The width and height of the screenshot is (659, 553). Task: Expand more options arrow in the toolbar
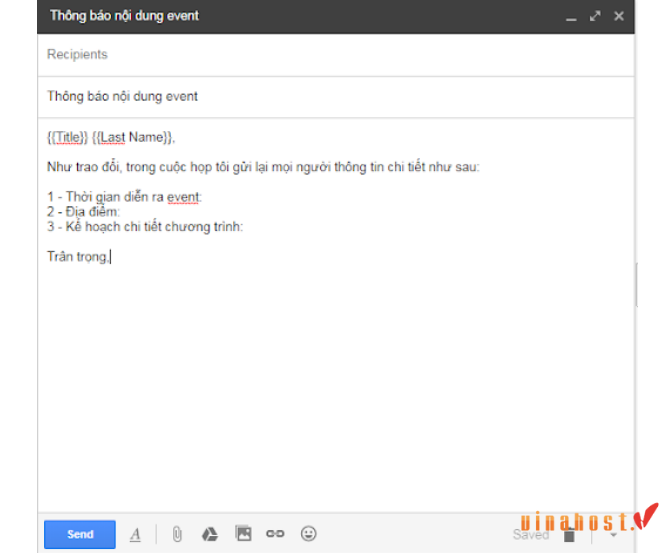[x=613, y=535]
